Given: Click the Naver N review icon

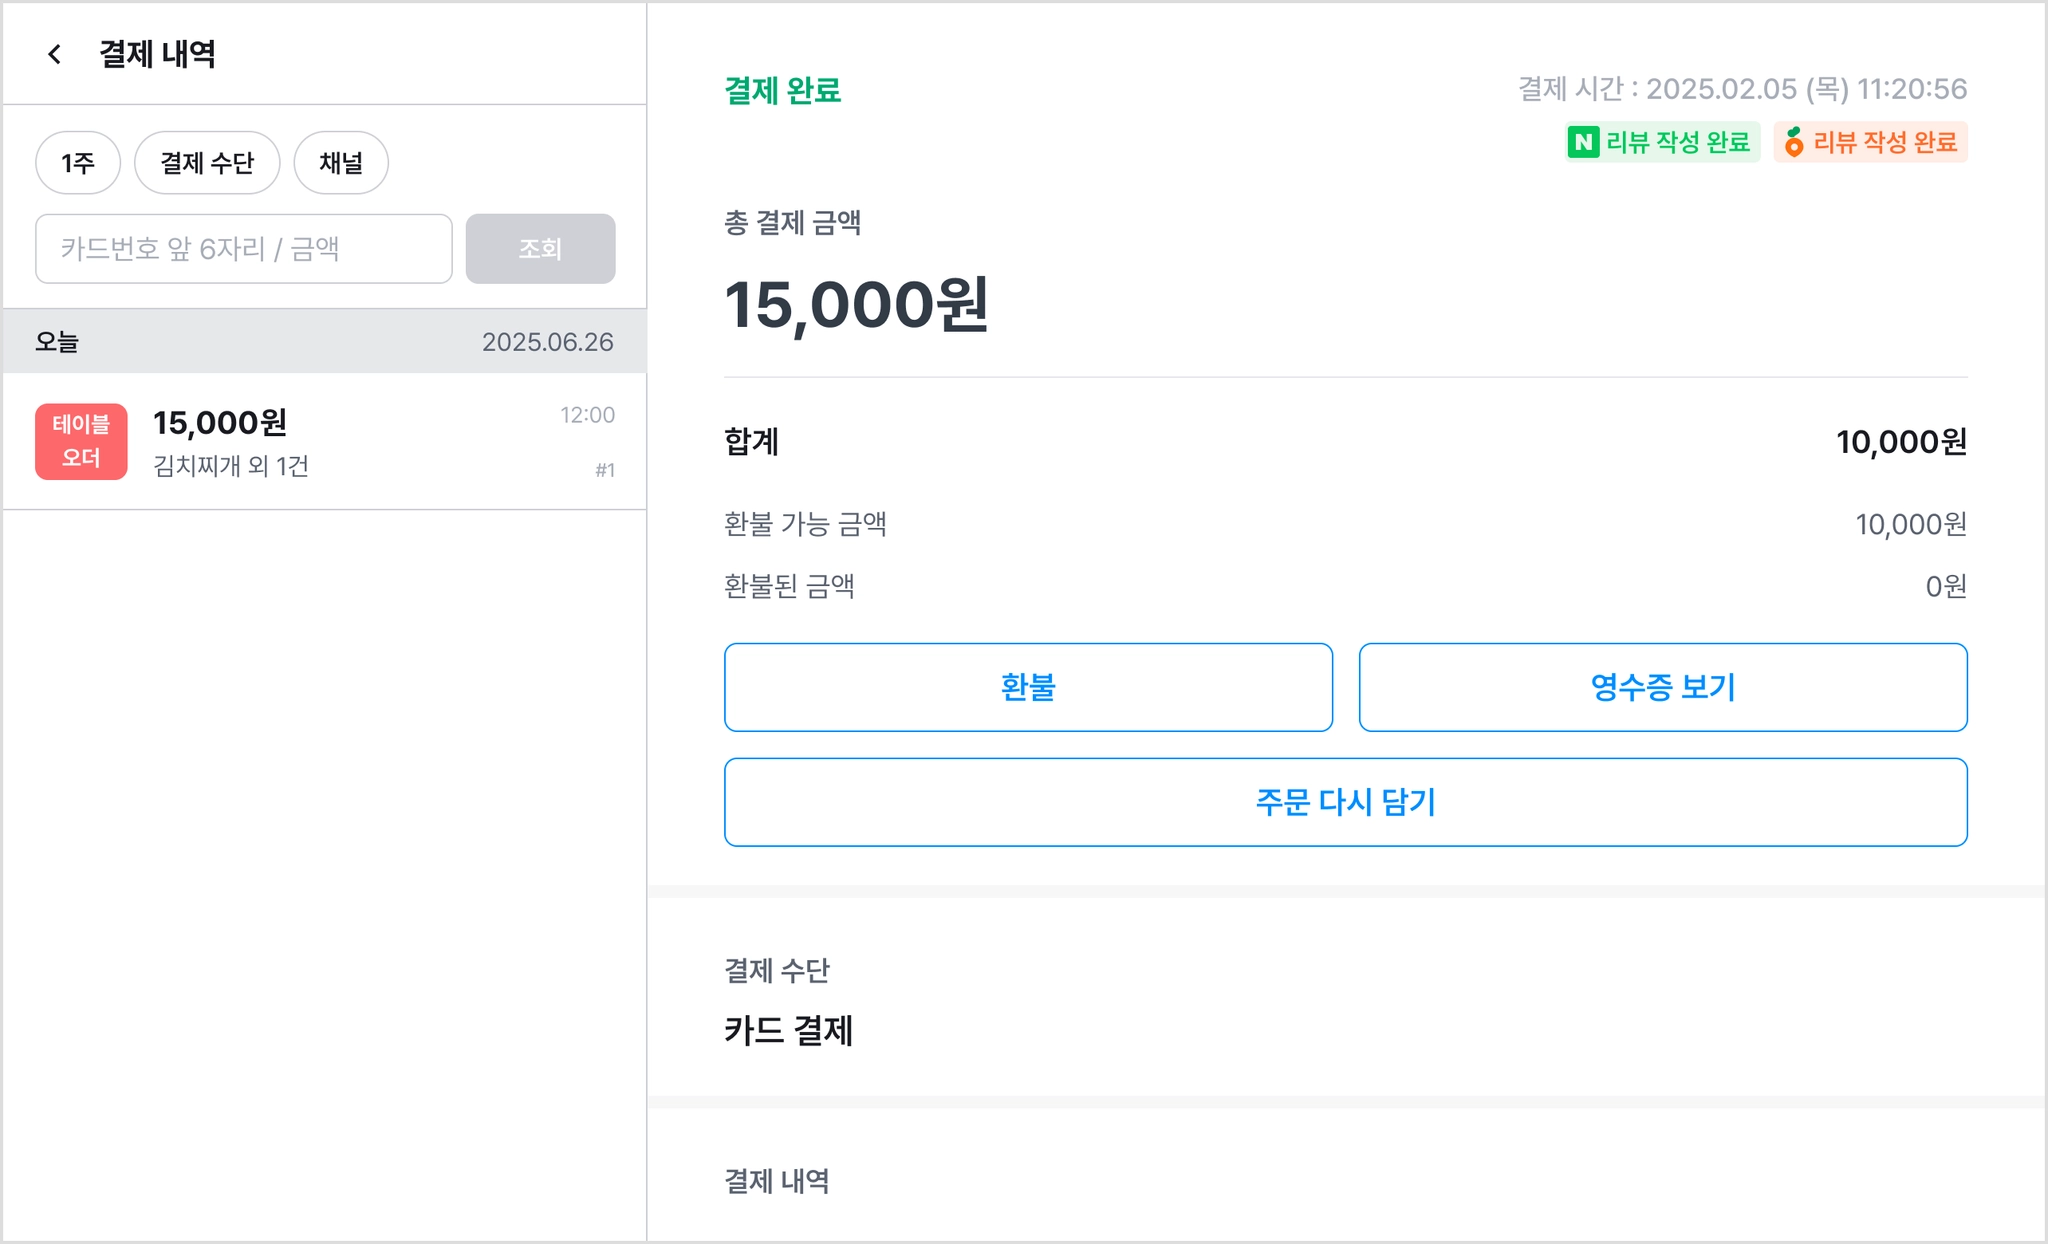Looking at the screenshot, I should tap(1583, 142).
